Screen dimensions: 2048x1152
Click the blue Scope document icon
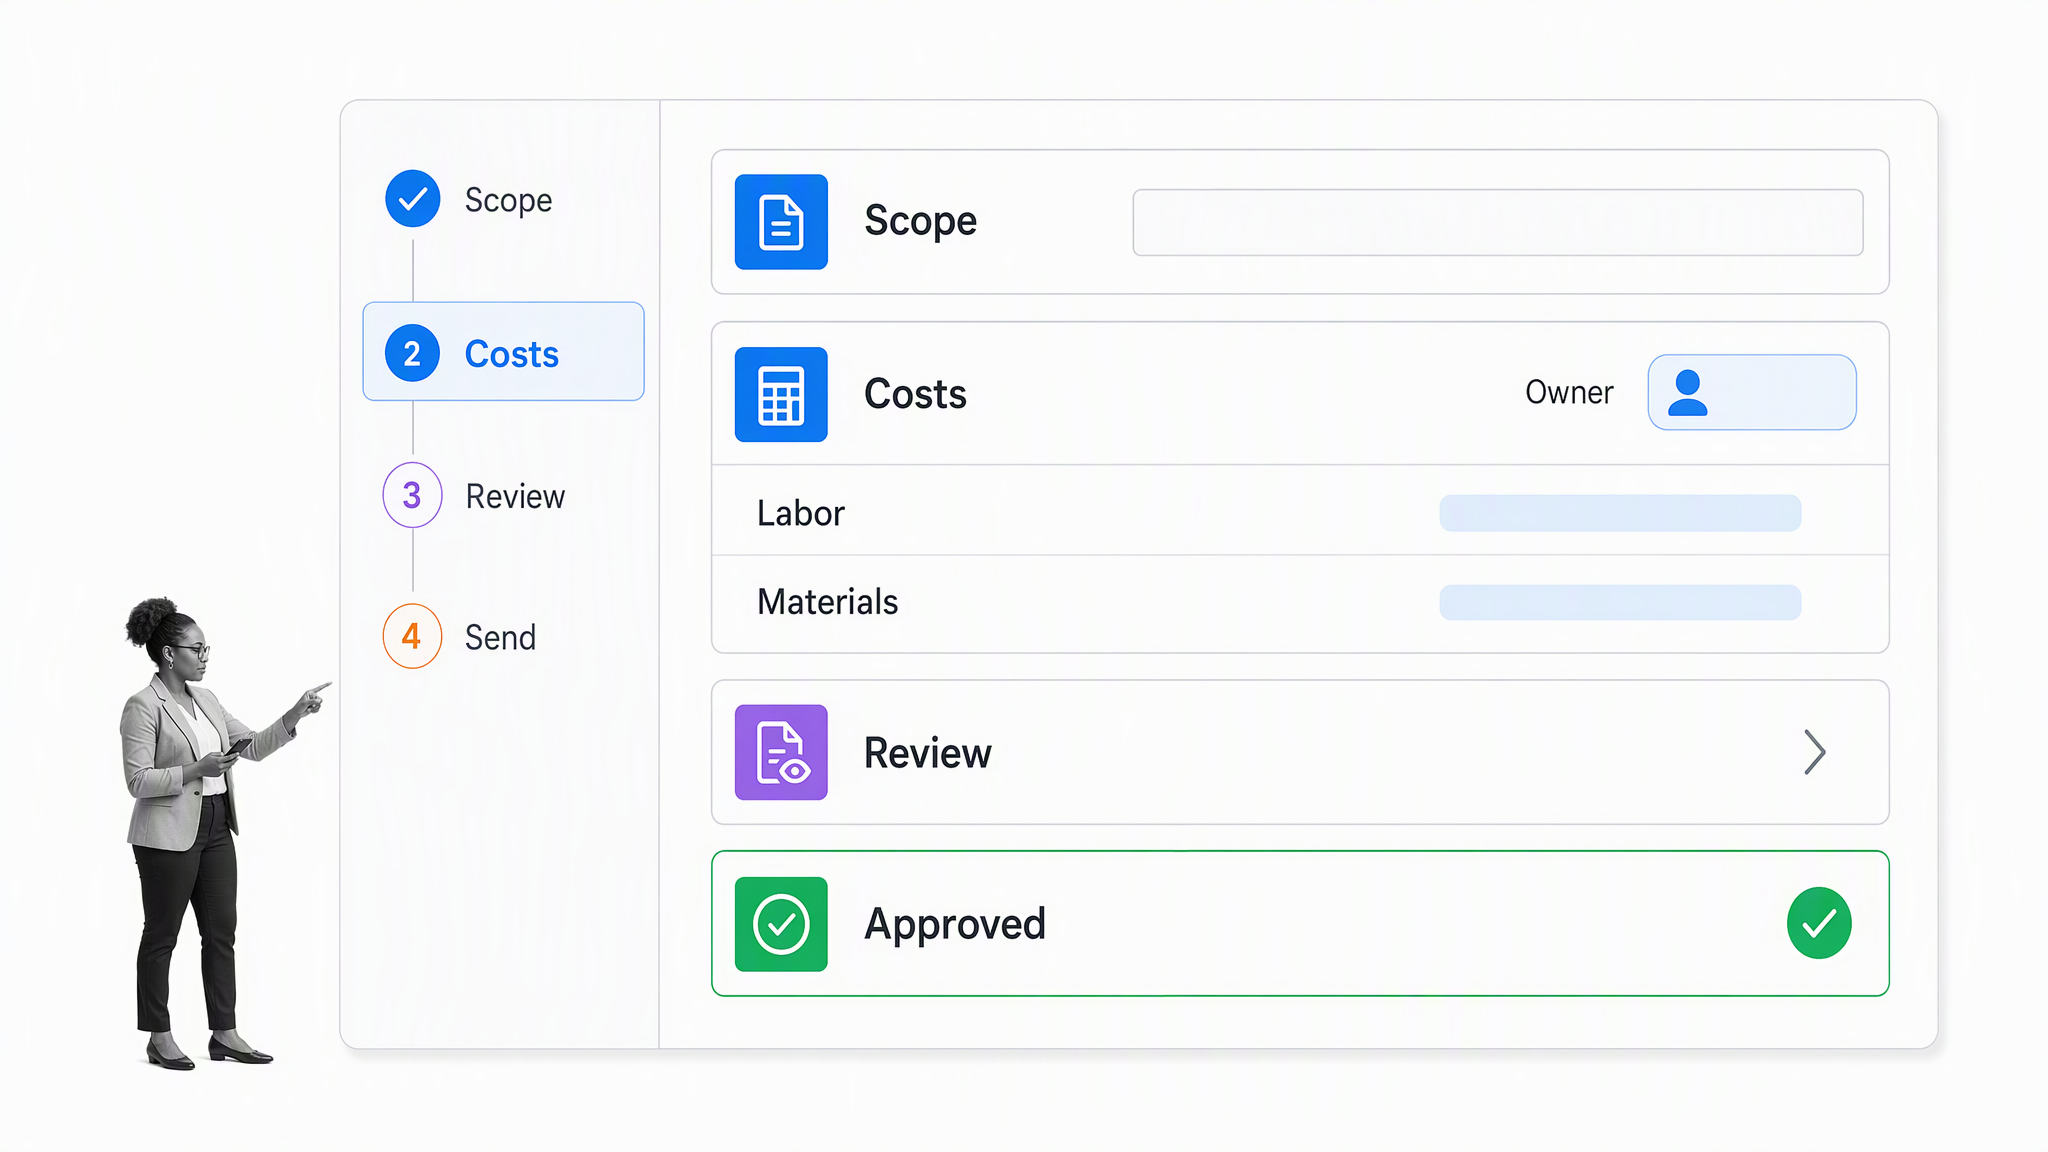click(781, 222)
